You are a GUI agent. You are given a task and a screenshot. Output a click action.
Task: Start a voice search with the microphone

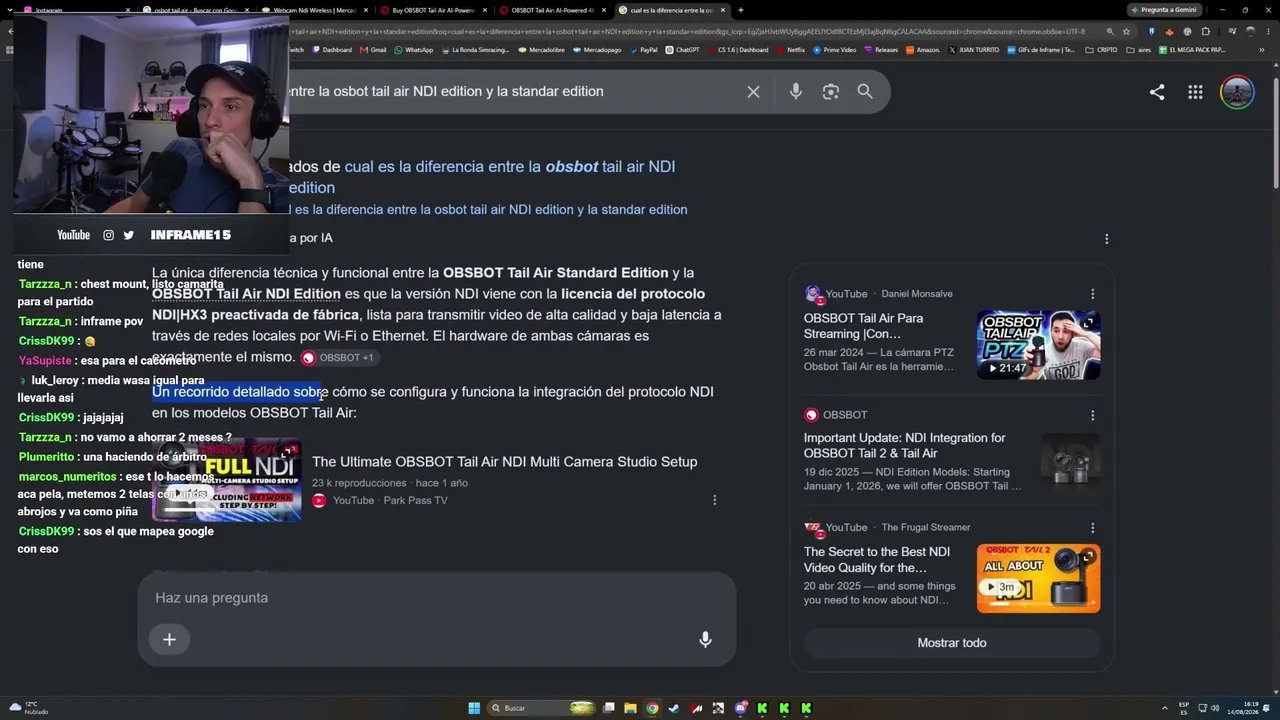point(796,92)
